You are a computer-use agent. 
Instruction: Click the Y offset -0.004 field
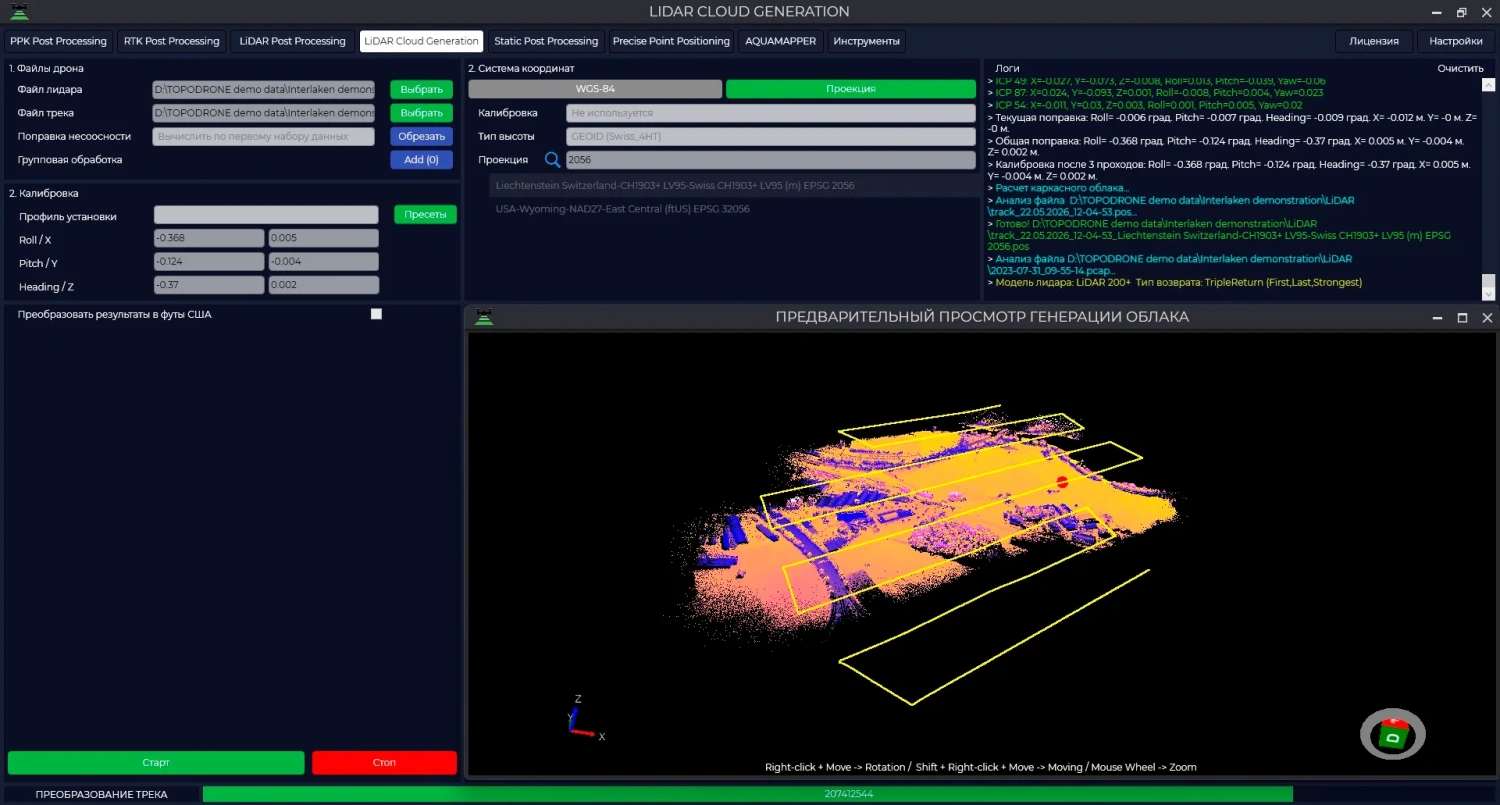(324, 262)
